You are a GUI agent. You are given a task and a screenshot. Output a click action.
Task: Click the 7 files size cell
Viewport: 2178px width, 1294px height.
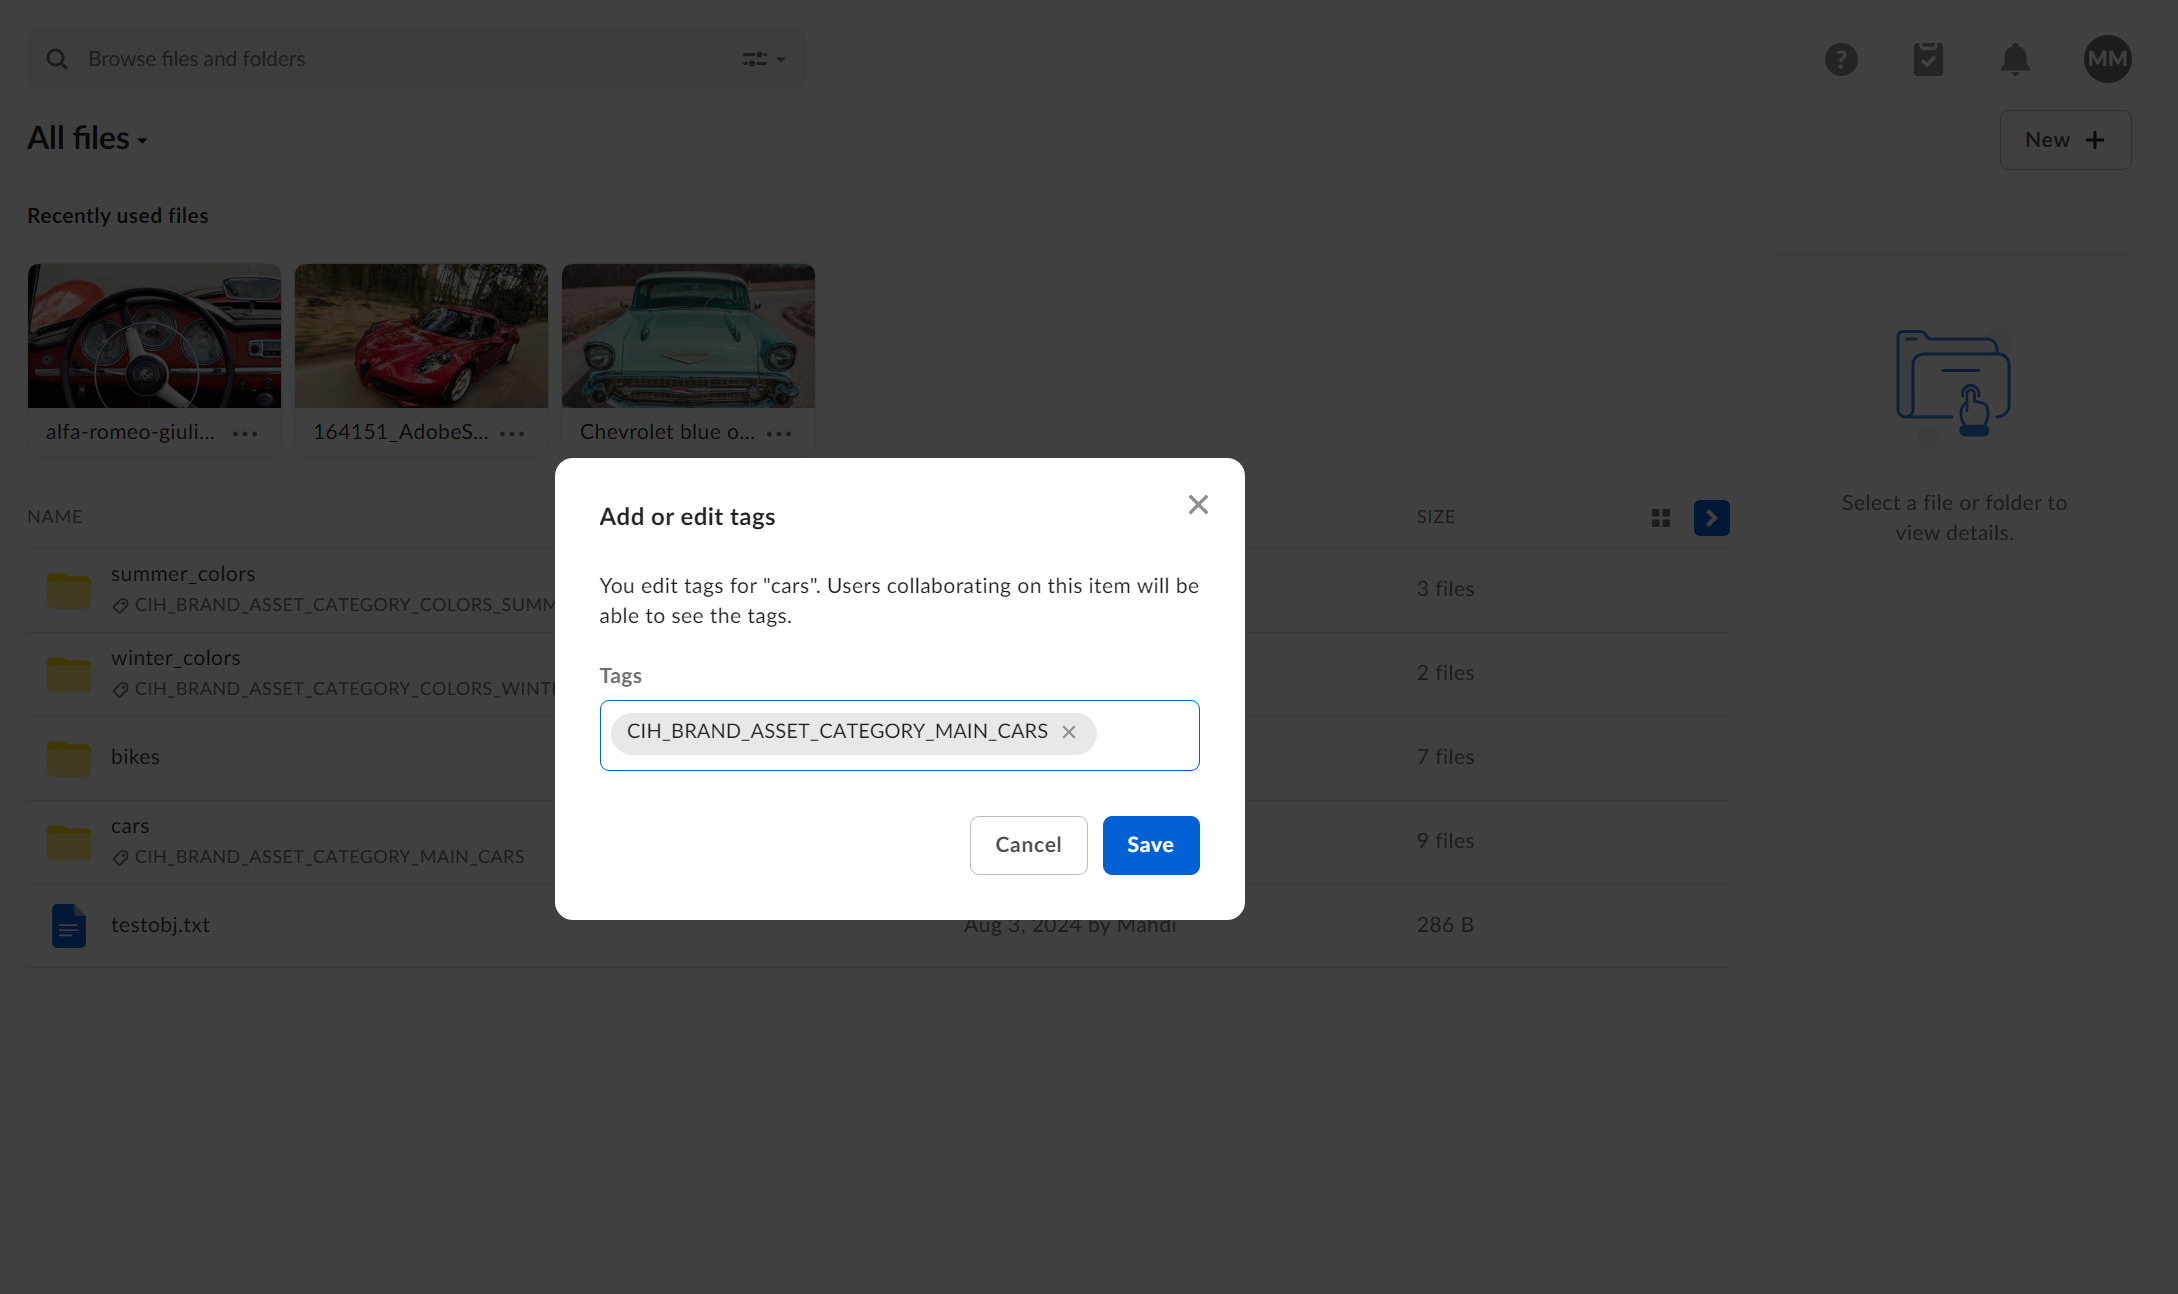(x=1445, y=757)
